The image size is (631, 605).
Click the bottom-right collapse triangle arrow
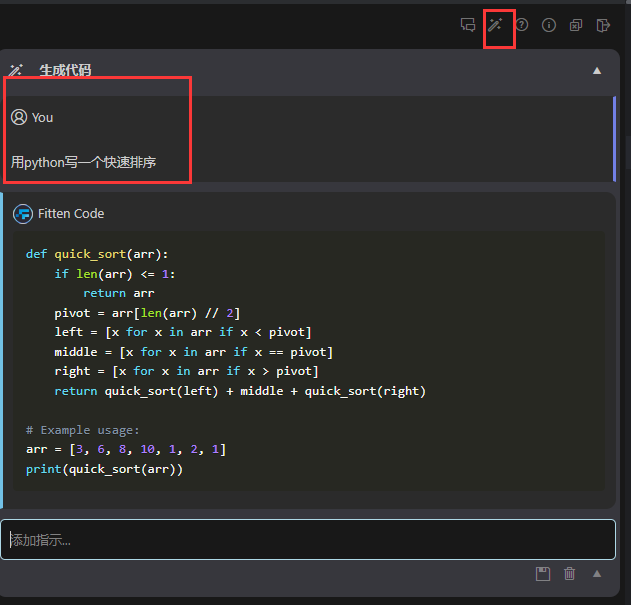point(597,573)
